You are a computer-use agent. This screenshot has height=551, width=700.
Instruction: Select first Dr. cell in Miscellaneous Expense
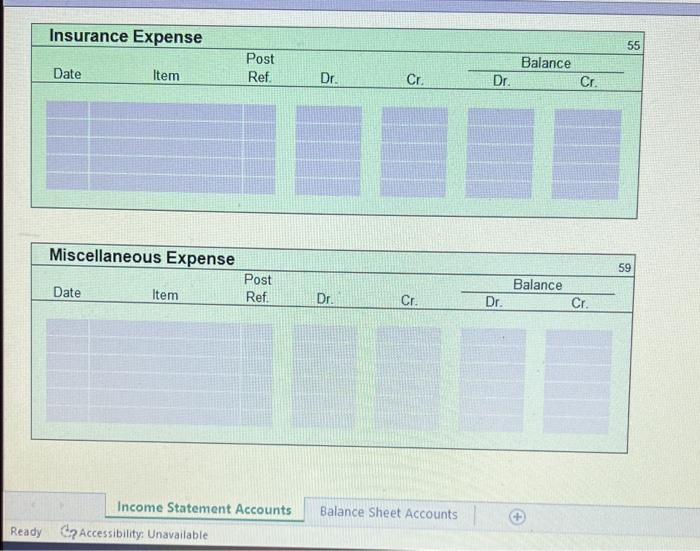(x=325, y=334)
